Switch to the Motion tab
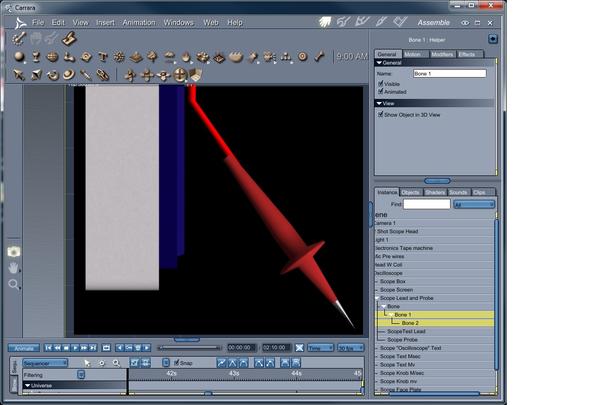600x405 pixels. (x=415, y=54)
